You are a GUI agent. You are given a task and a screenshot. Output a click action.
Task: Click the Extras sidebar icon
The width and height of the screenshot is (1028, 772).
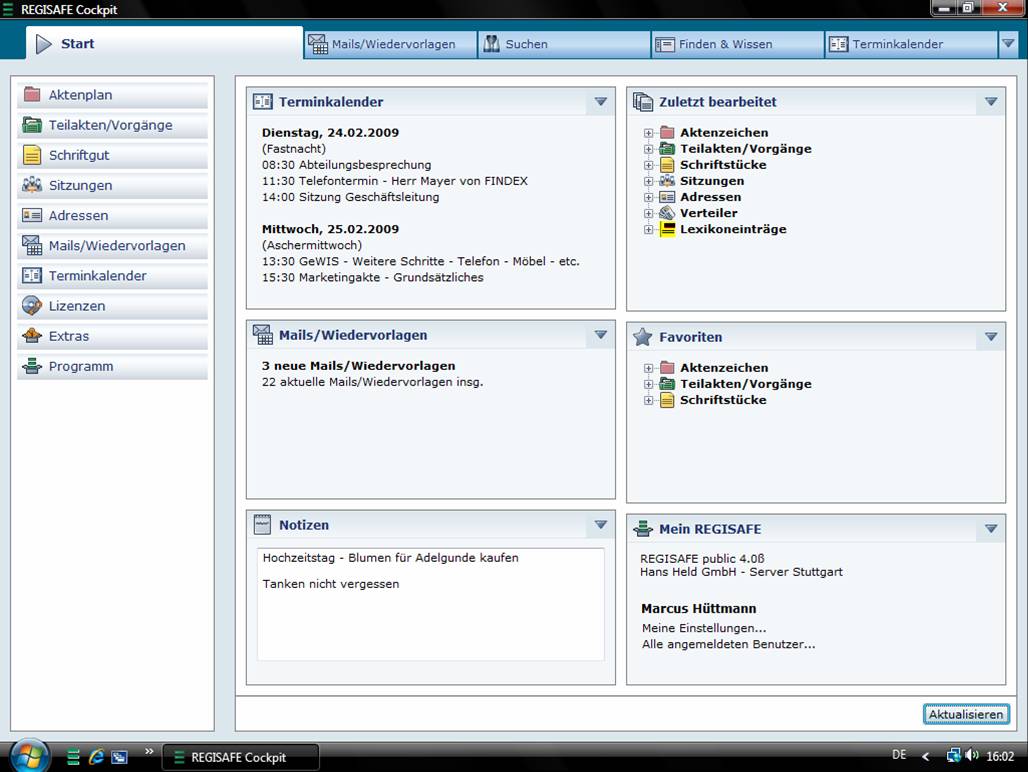(31, 336)
